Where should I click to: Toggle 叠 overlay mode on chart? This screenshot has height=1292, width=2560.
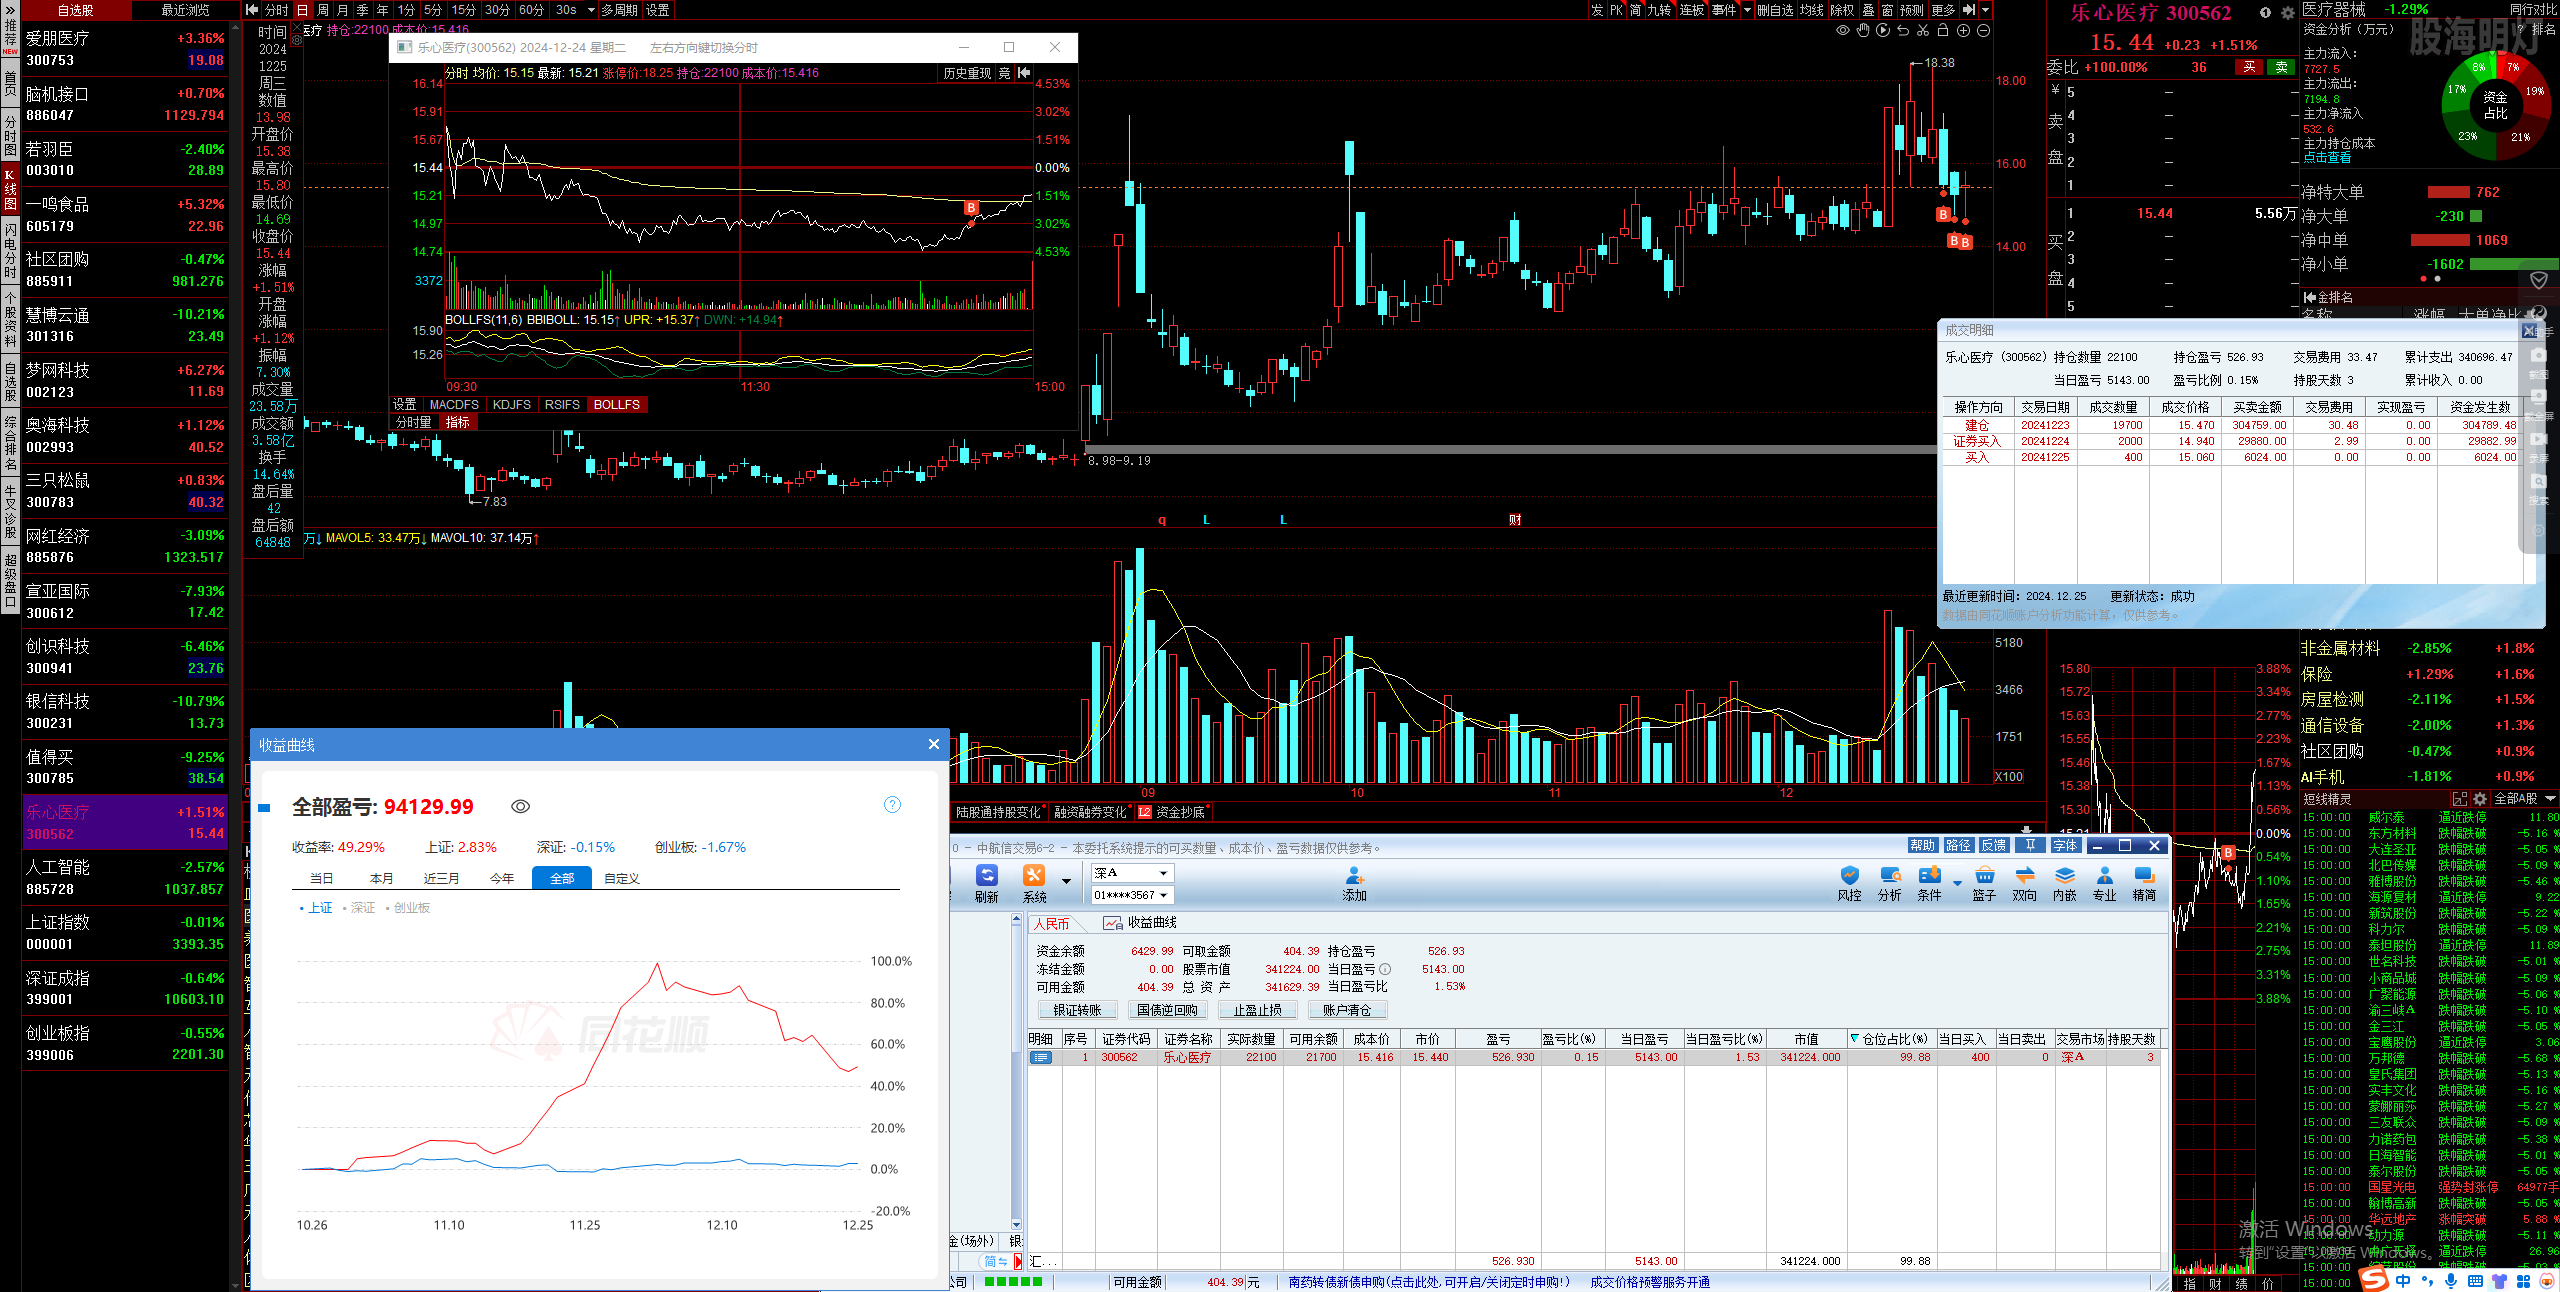(1868, 10)
